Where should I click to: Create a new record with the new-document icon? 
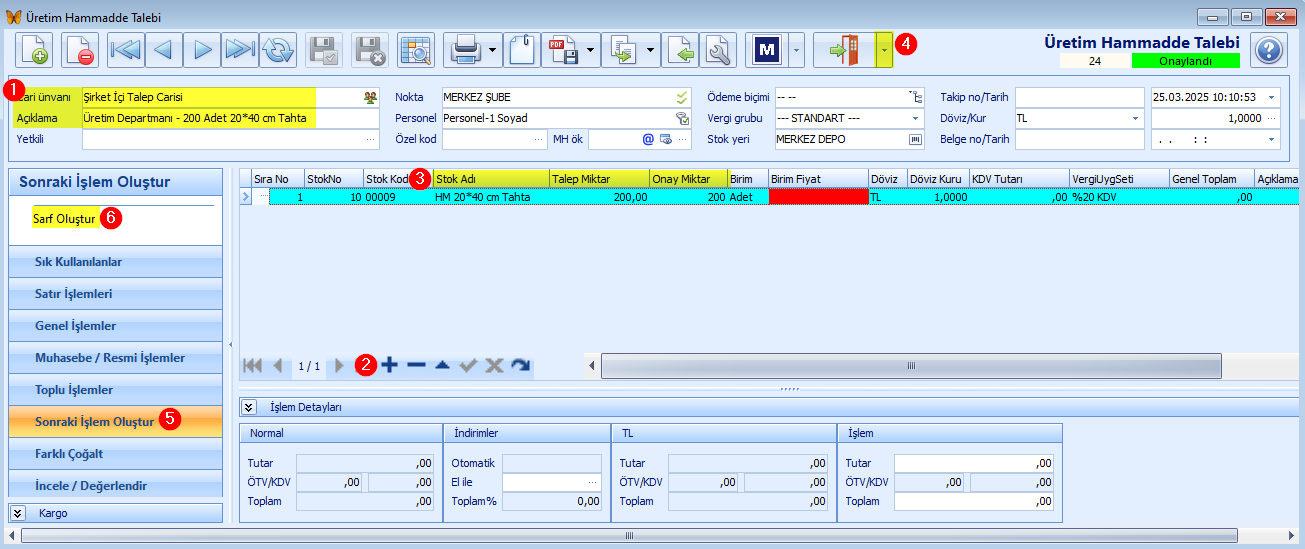coord(33,49)
